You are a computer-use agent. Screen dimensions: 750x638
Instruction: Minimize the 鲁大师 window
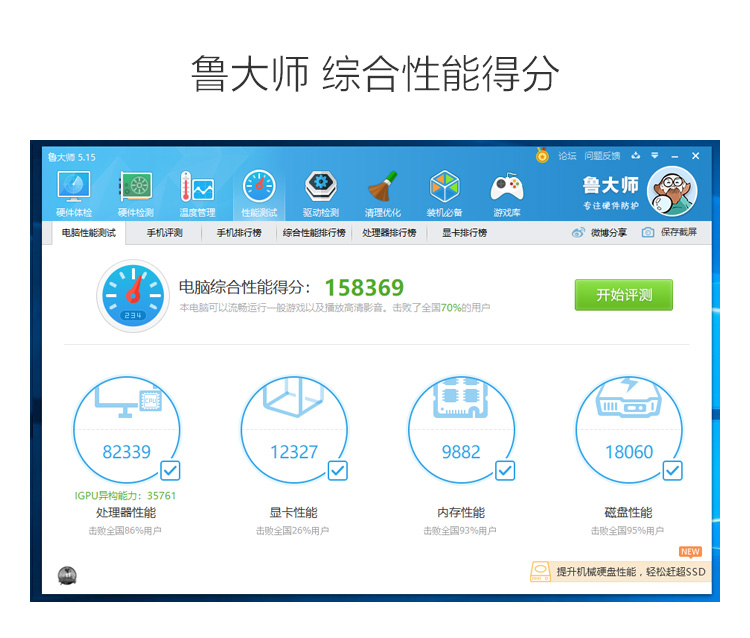point(675,156)
